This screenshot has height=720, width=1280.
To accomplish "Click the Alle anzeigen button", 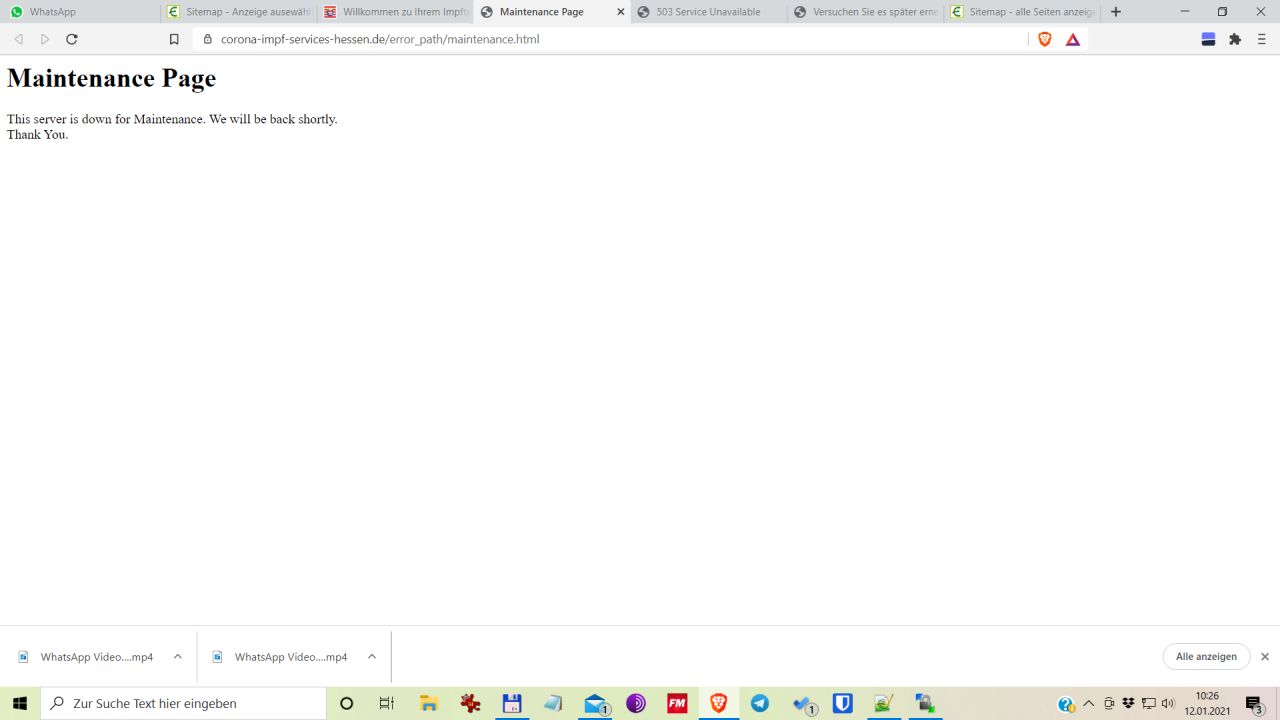I will point(1206,657).
